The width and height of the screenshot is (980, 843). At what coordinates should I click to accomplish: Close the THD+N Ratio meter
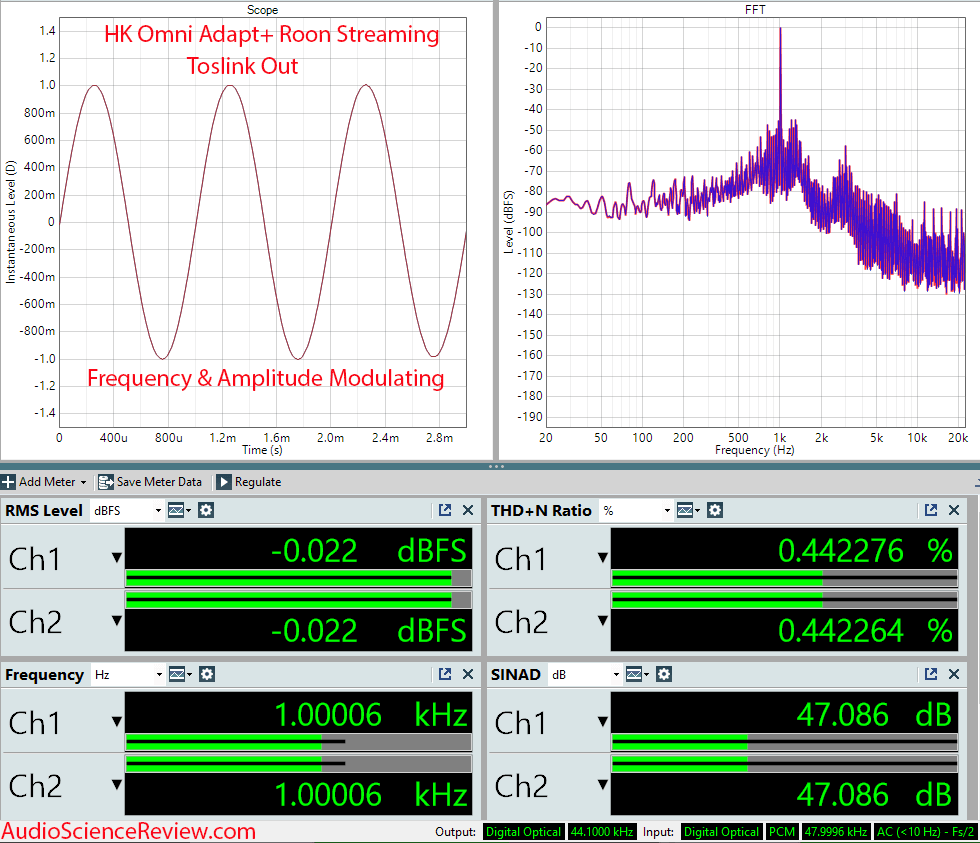954,510
